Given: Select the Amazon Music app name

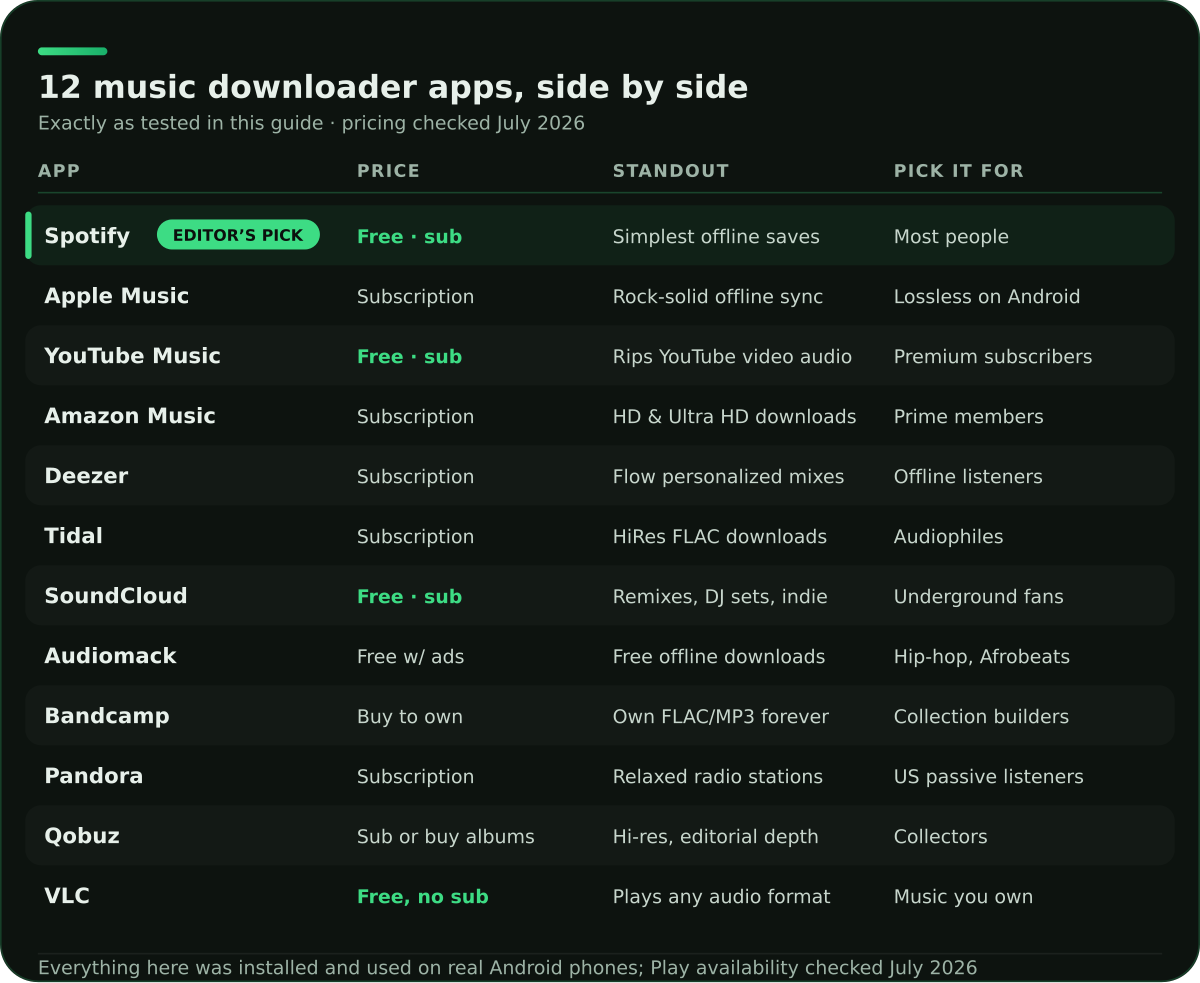Looking at the screenshot, I should [130, 416].
